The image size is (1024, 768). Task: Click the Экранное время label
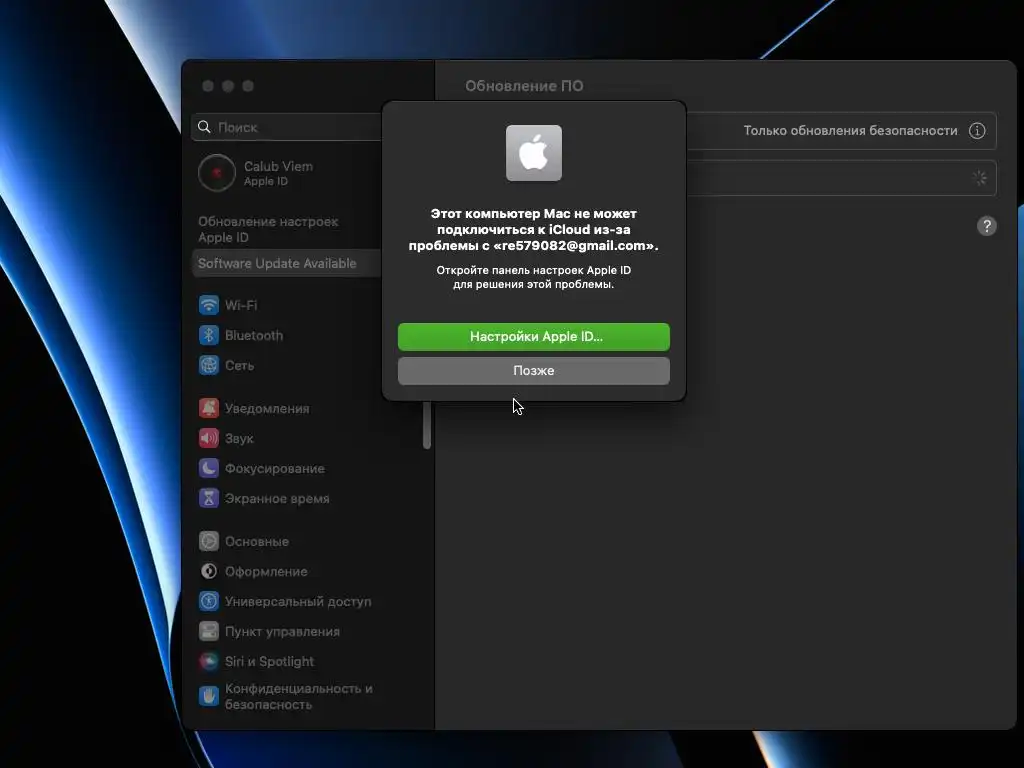[277, 498]
